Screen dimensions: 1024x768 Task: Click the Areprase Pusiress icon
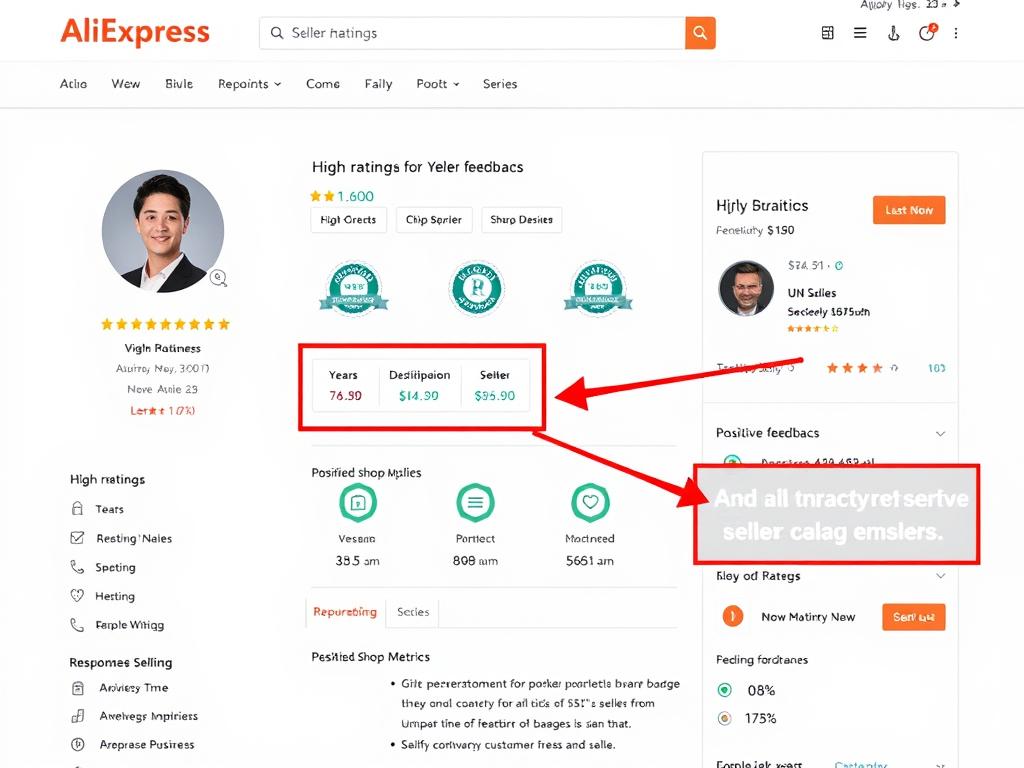[x=78, y=744]
